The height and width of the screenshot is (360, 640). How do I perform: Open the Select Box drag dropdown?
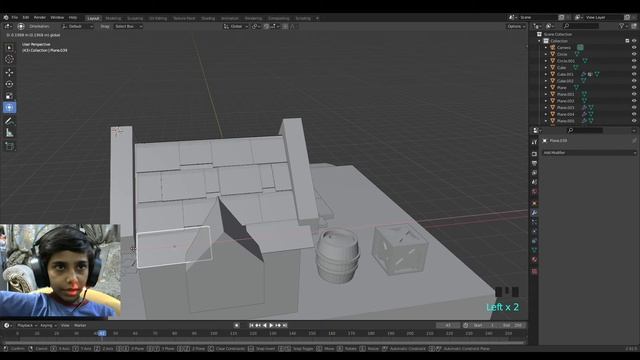[x=128, y=26]
